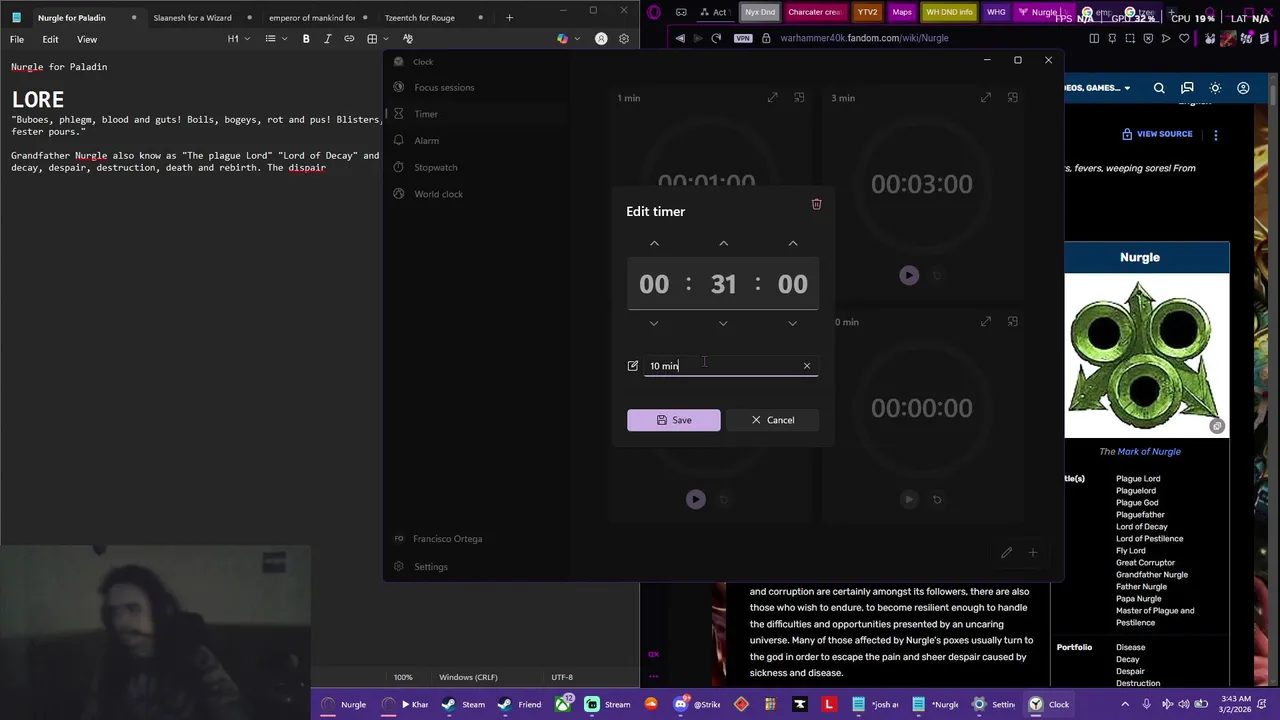1280x720 pixels.
Task: Reload the browser page
Action: point(716,38)
